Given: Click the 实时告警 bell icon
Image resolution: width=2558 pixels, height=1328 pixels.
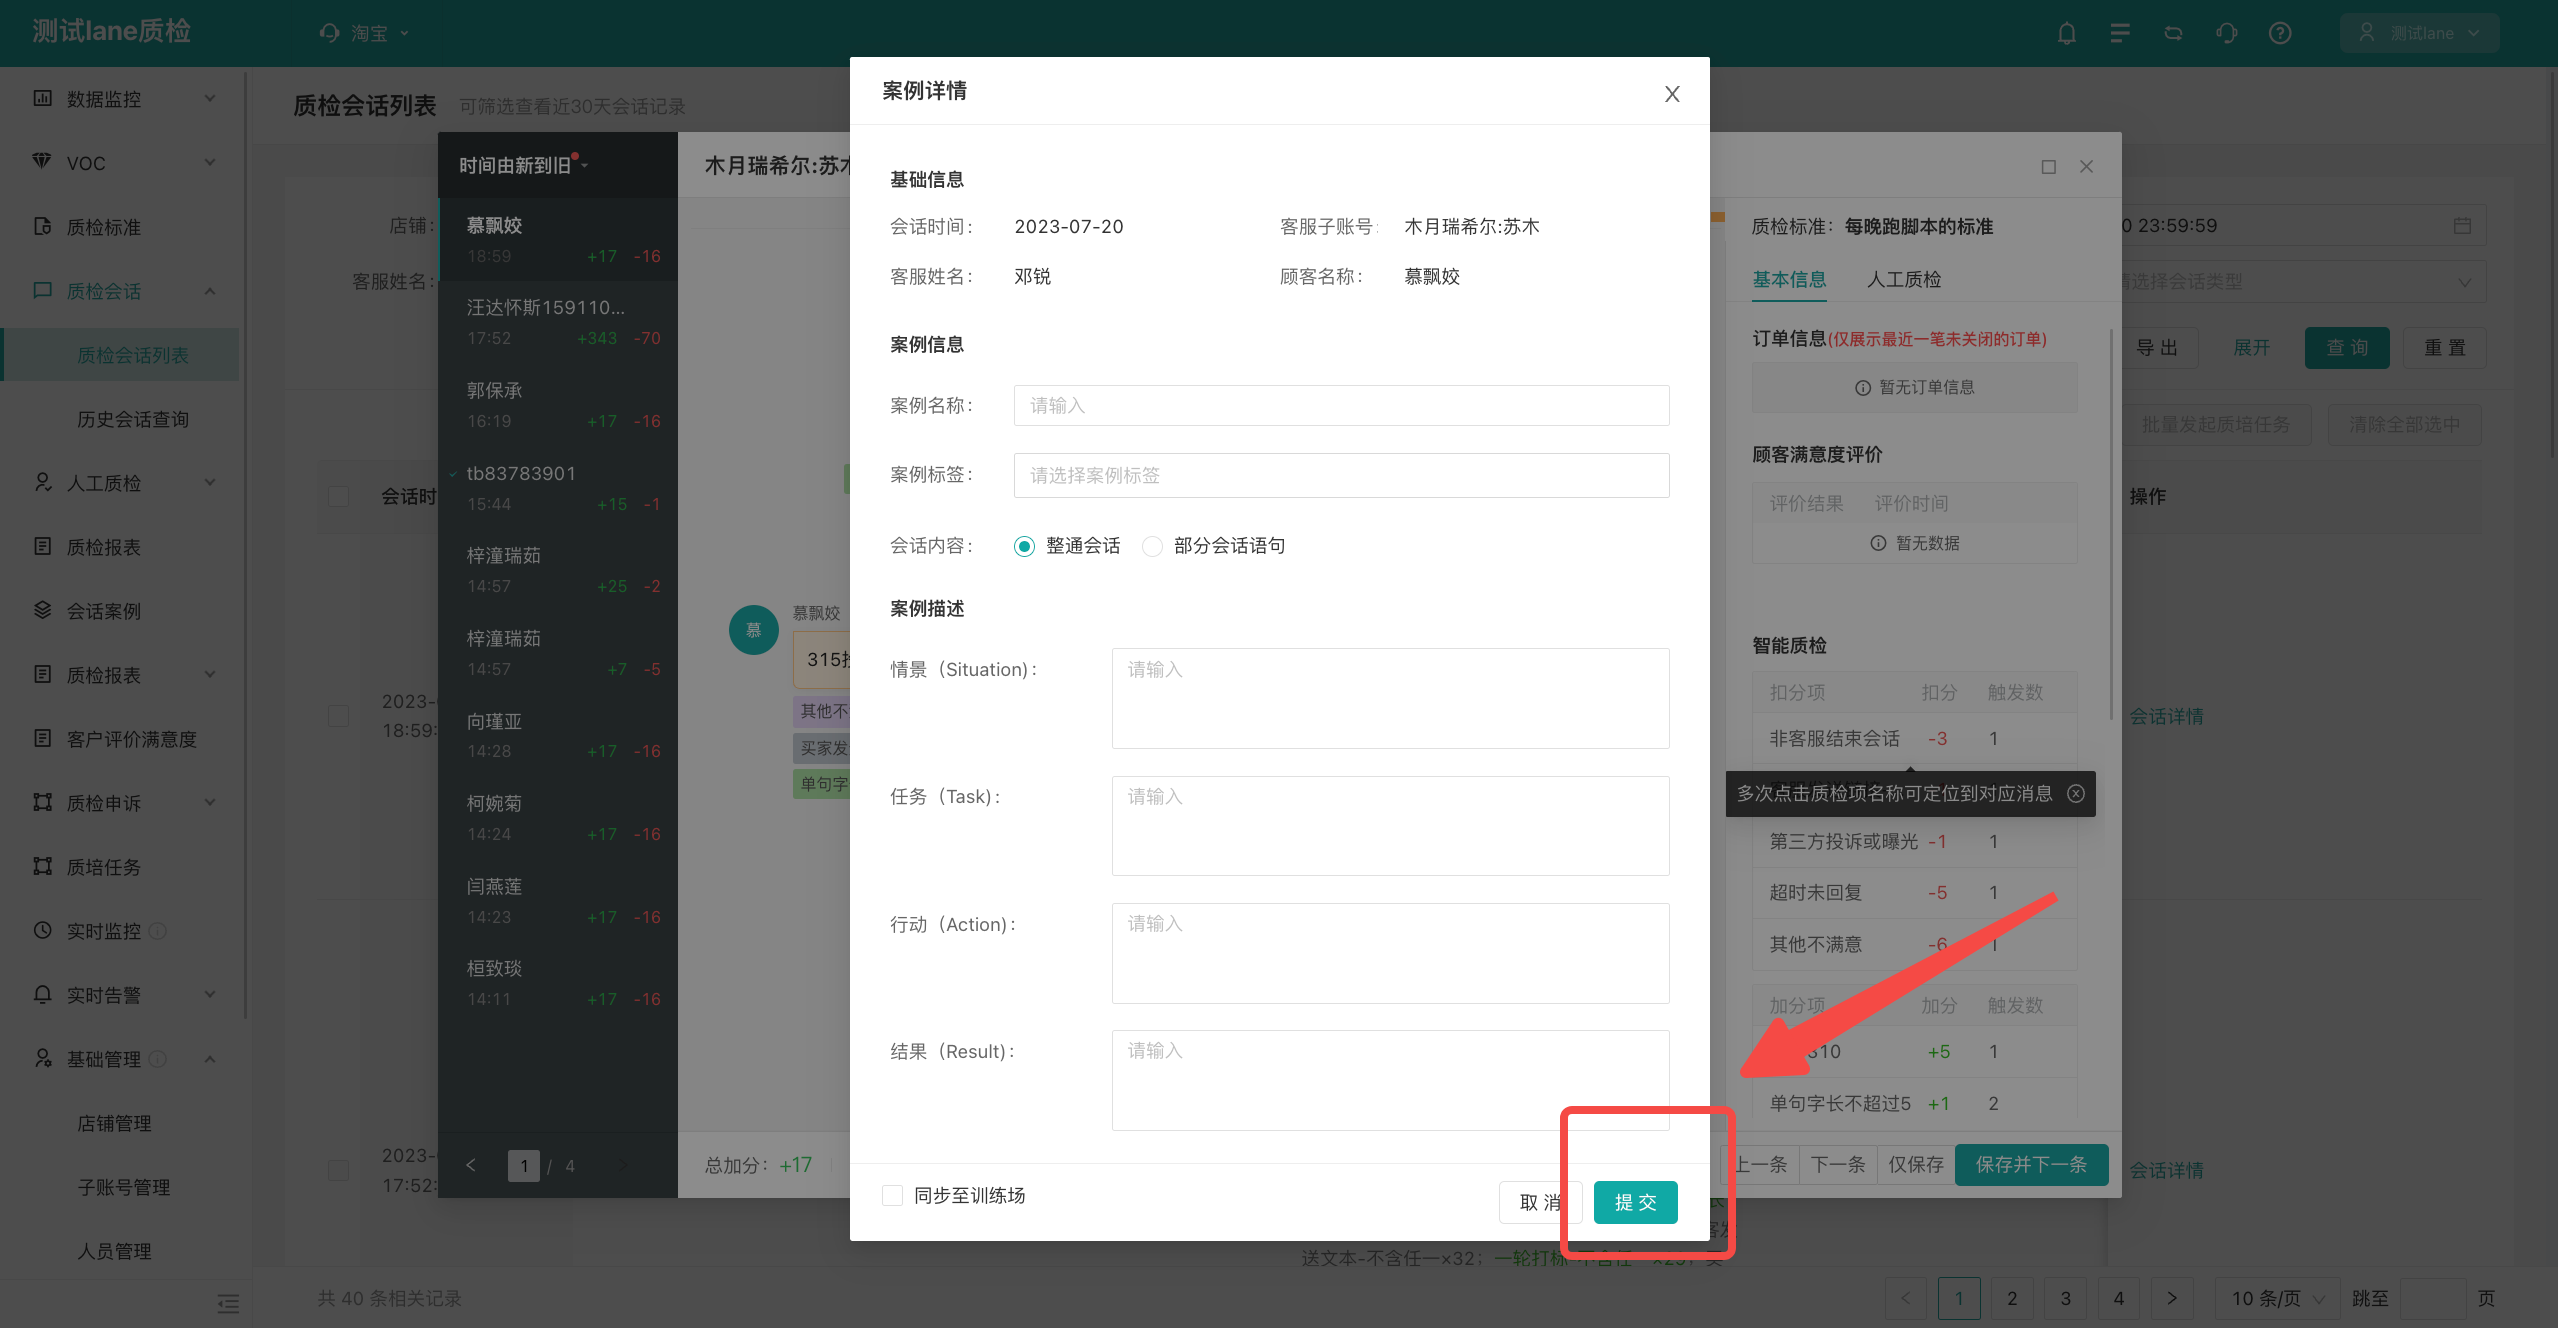Looking at the screenshot, I should click(x=42, y=994).
